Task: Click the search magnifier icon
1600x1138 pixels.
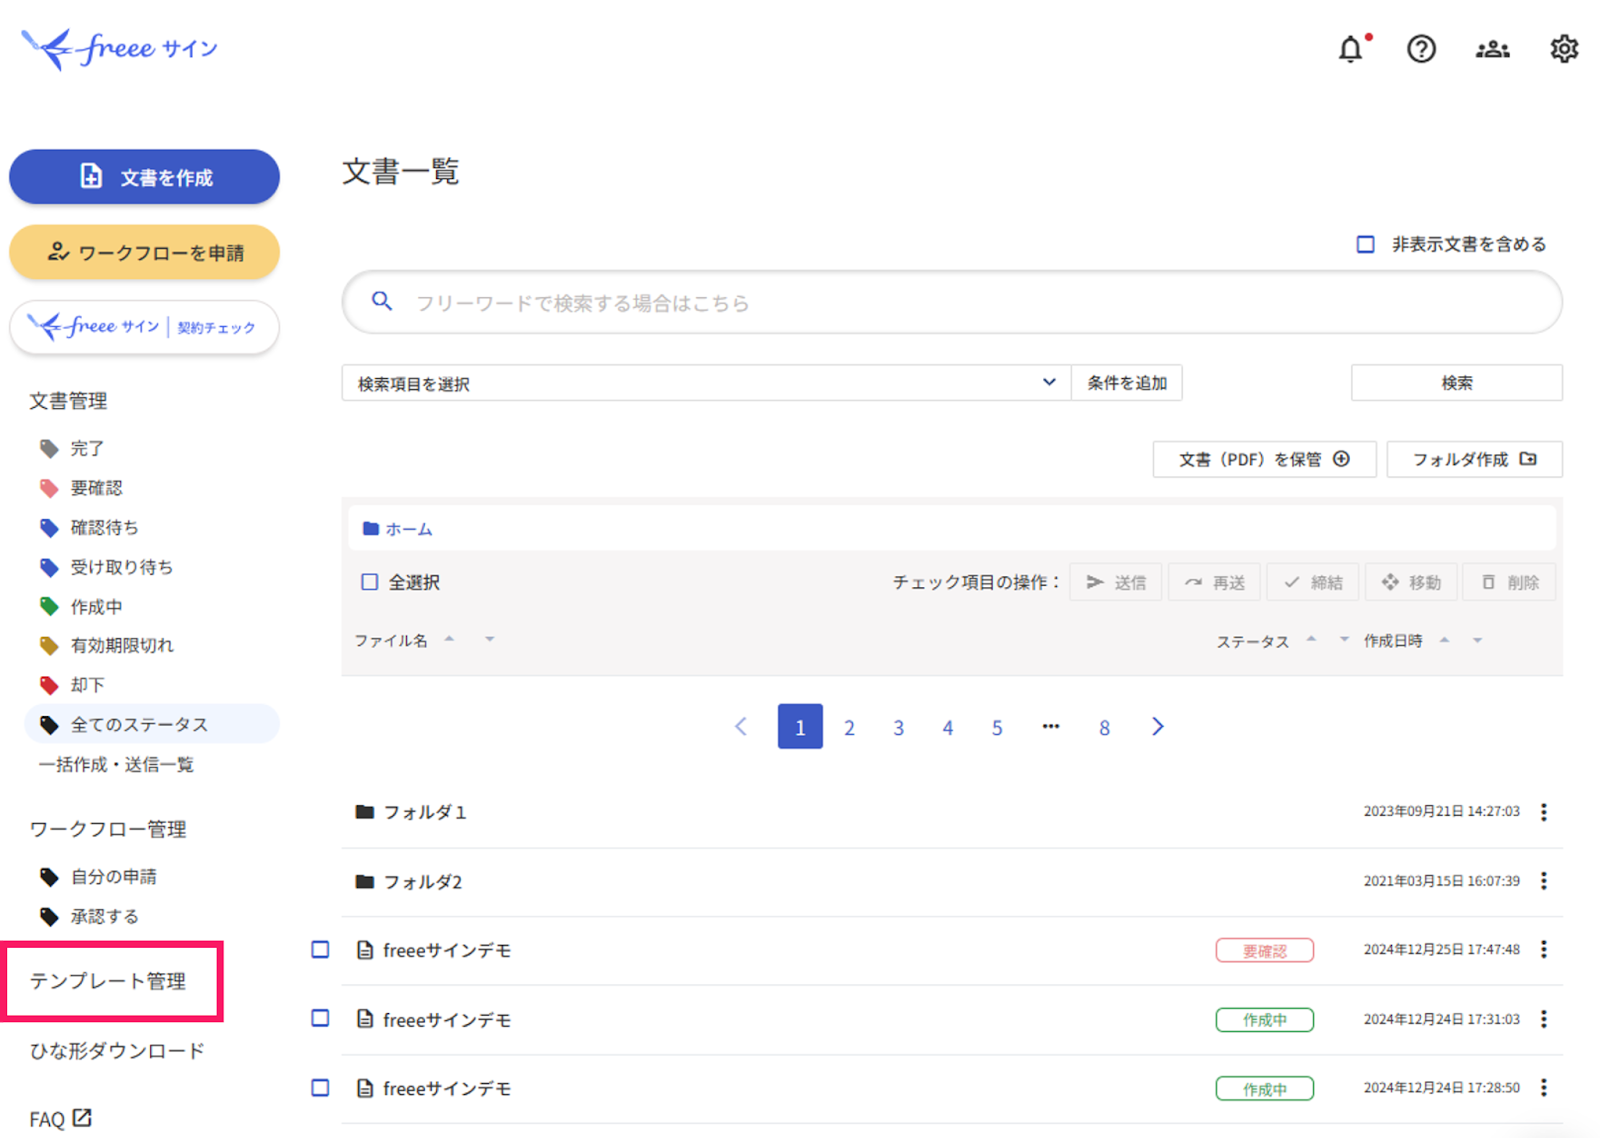Action: click(382, 301)
